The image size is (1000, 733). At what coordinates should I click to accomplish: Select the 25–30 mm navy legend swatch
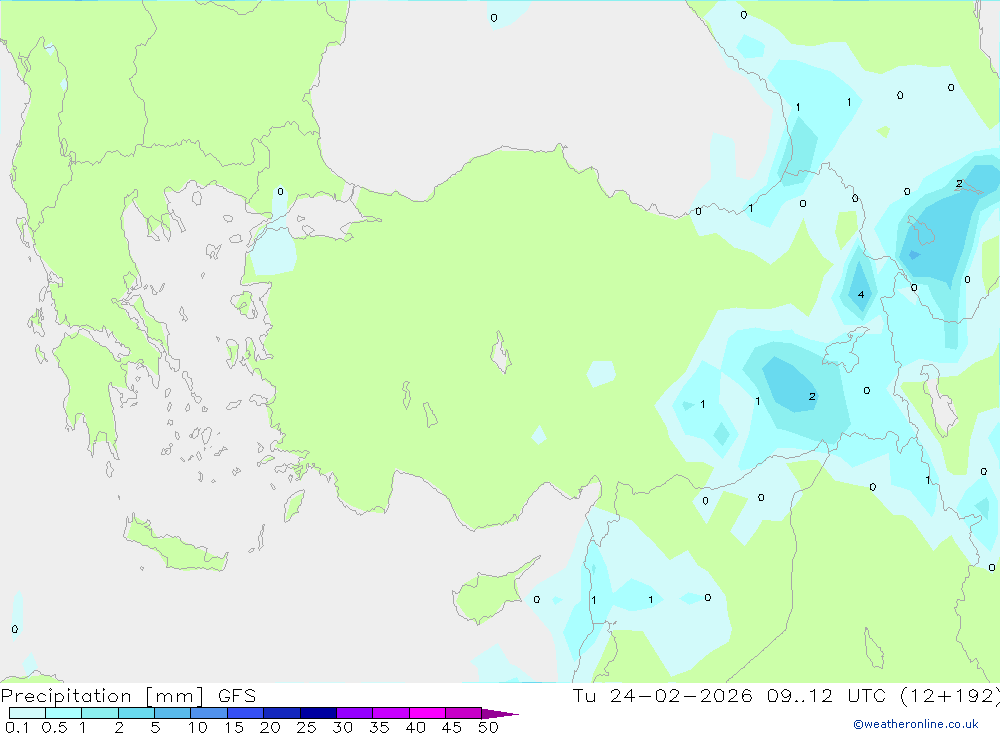(318, 713)
